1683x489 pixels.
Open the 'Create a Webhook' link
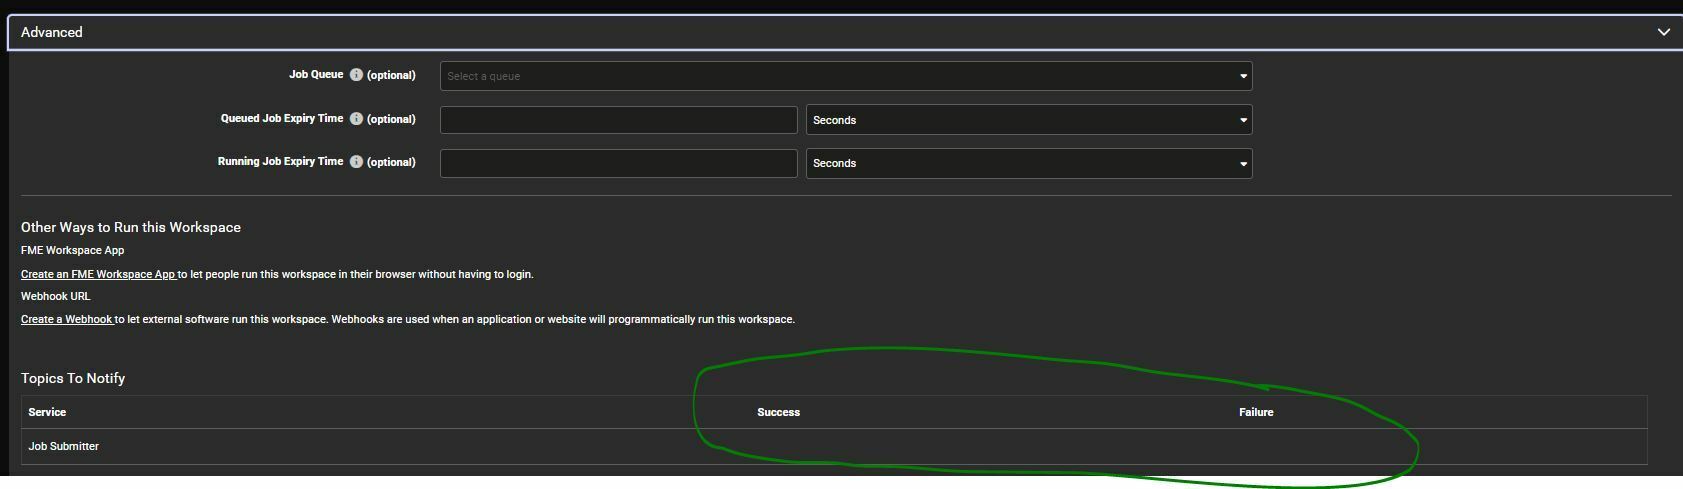coord(67,319)
